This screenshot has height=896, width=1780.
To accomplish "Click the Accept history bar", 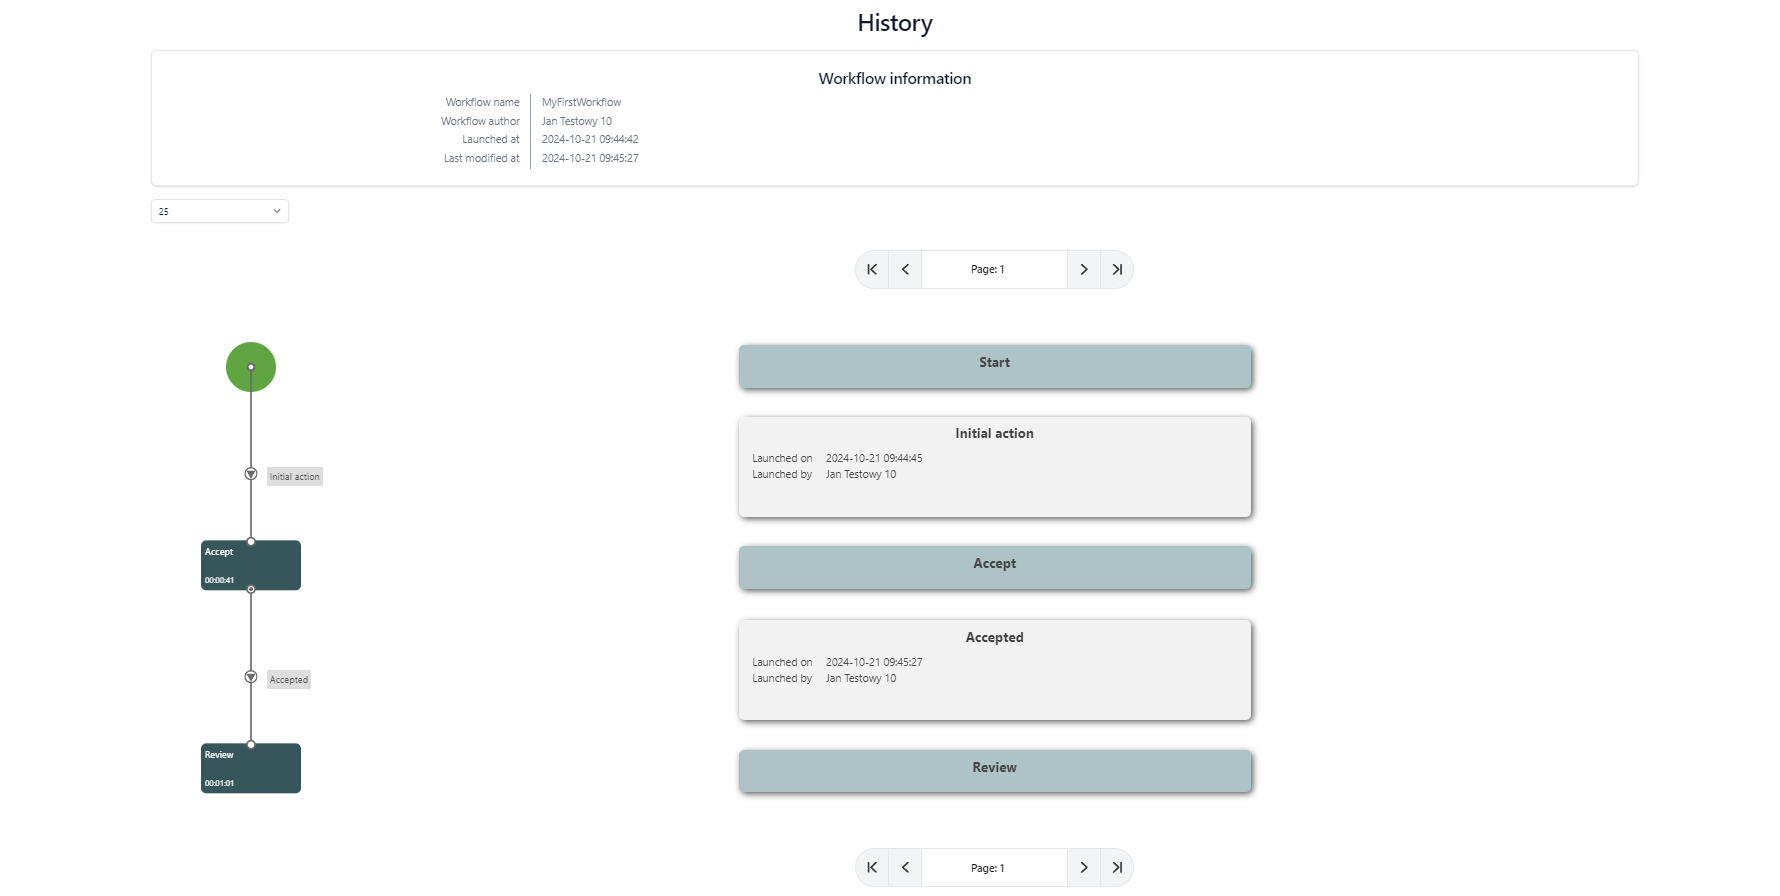I will [x=994, y=567].
